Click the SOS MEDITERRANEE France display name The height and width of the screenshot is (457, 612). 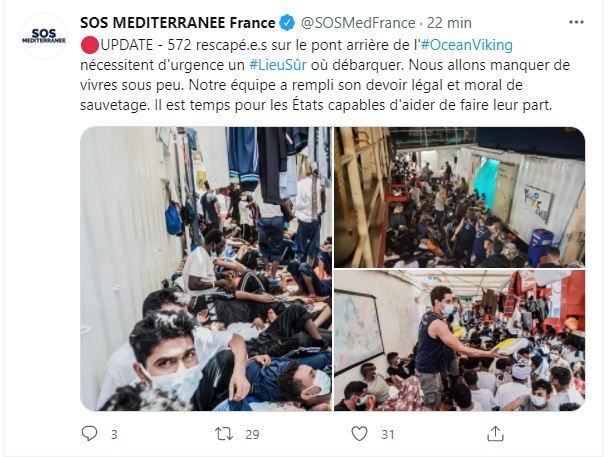point(178,23)
